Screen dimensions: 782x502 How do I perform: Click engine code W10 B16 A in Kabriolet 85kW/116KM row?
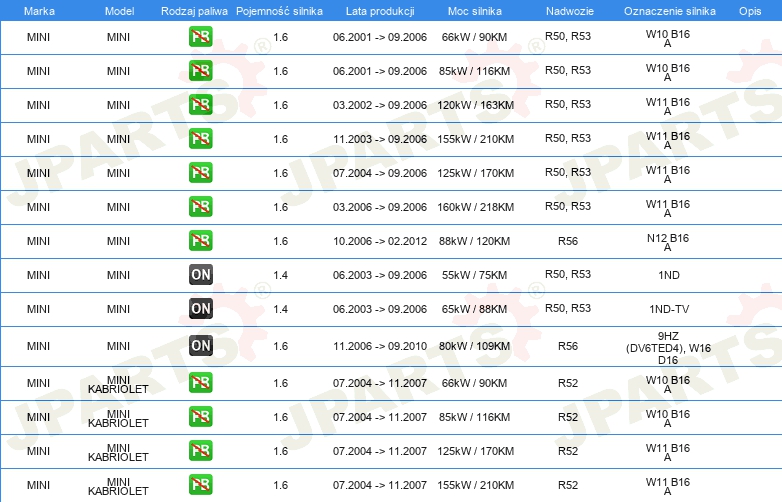[668, 418]
